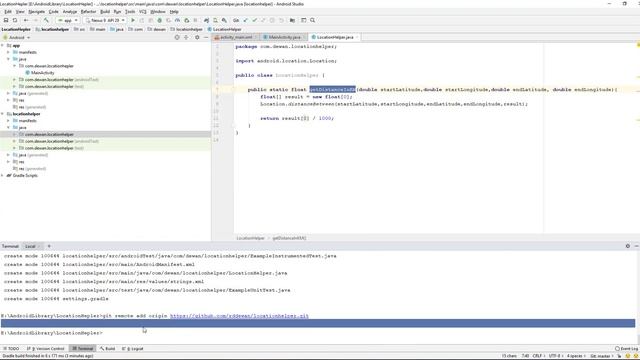
Task: Select MainActivity in project tree
Action: 40,73
